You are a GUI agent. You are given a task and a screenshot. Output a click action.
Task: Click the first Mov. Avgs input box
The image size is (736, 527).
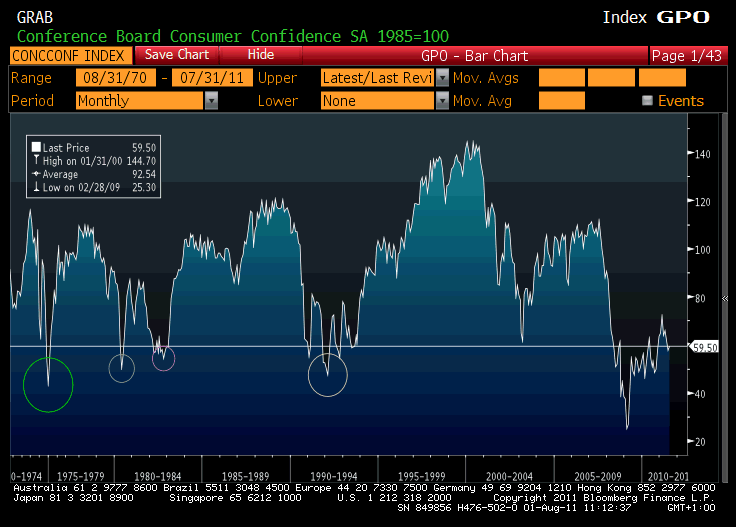pyautogui.click(x=562, y=77)
